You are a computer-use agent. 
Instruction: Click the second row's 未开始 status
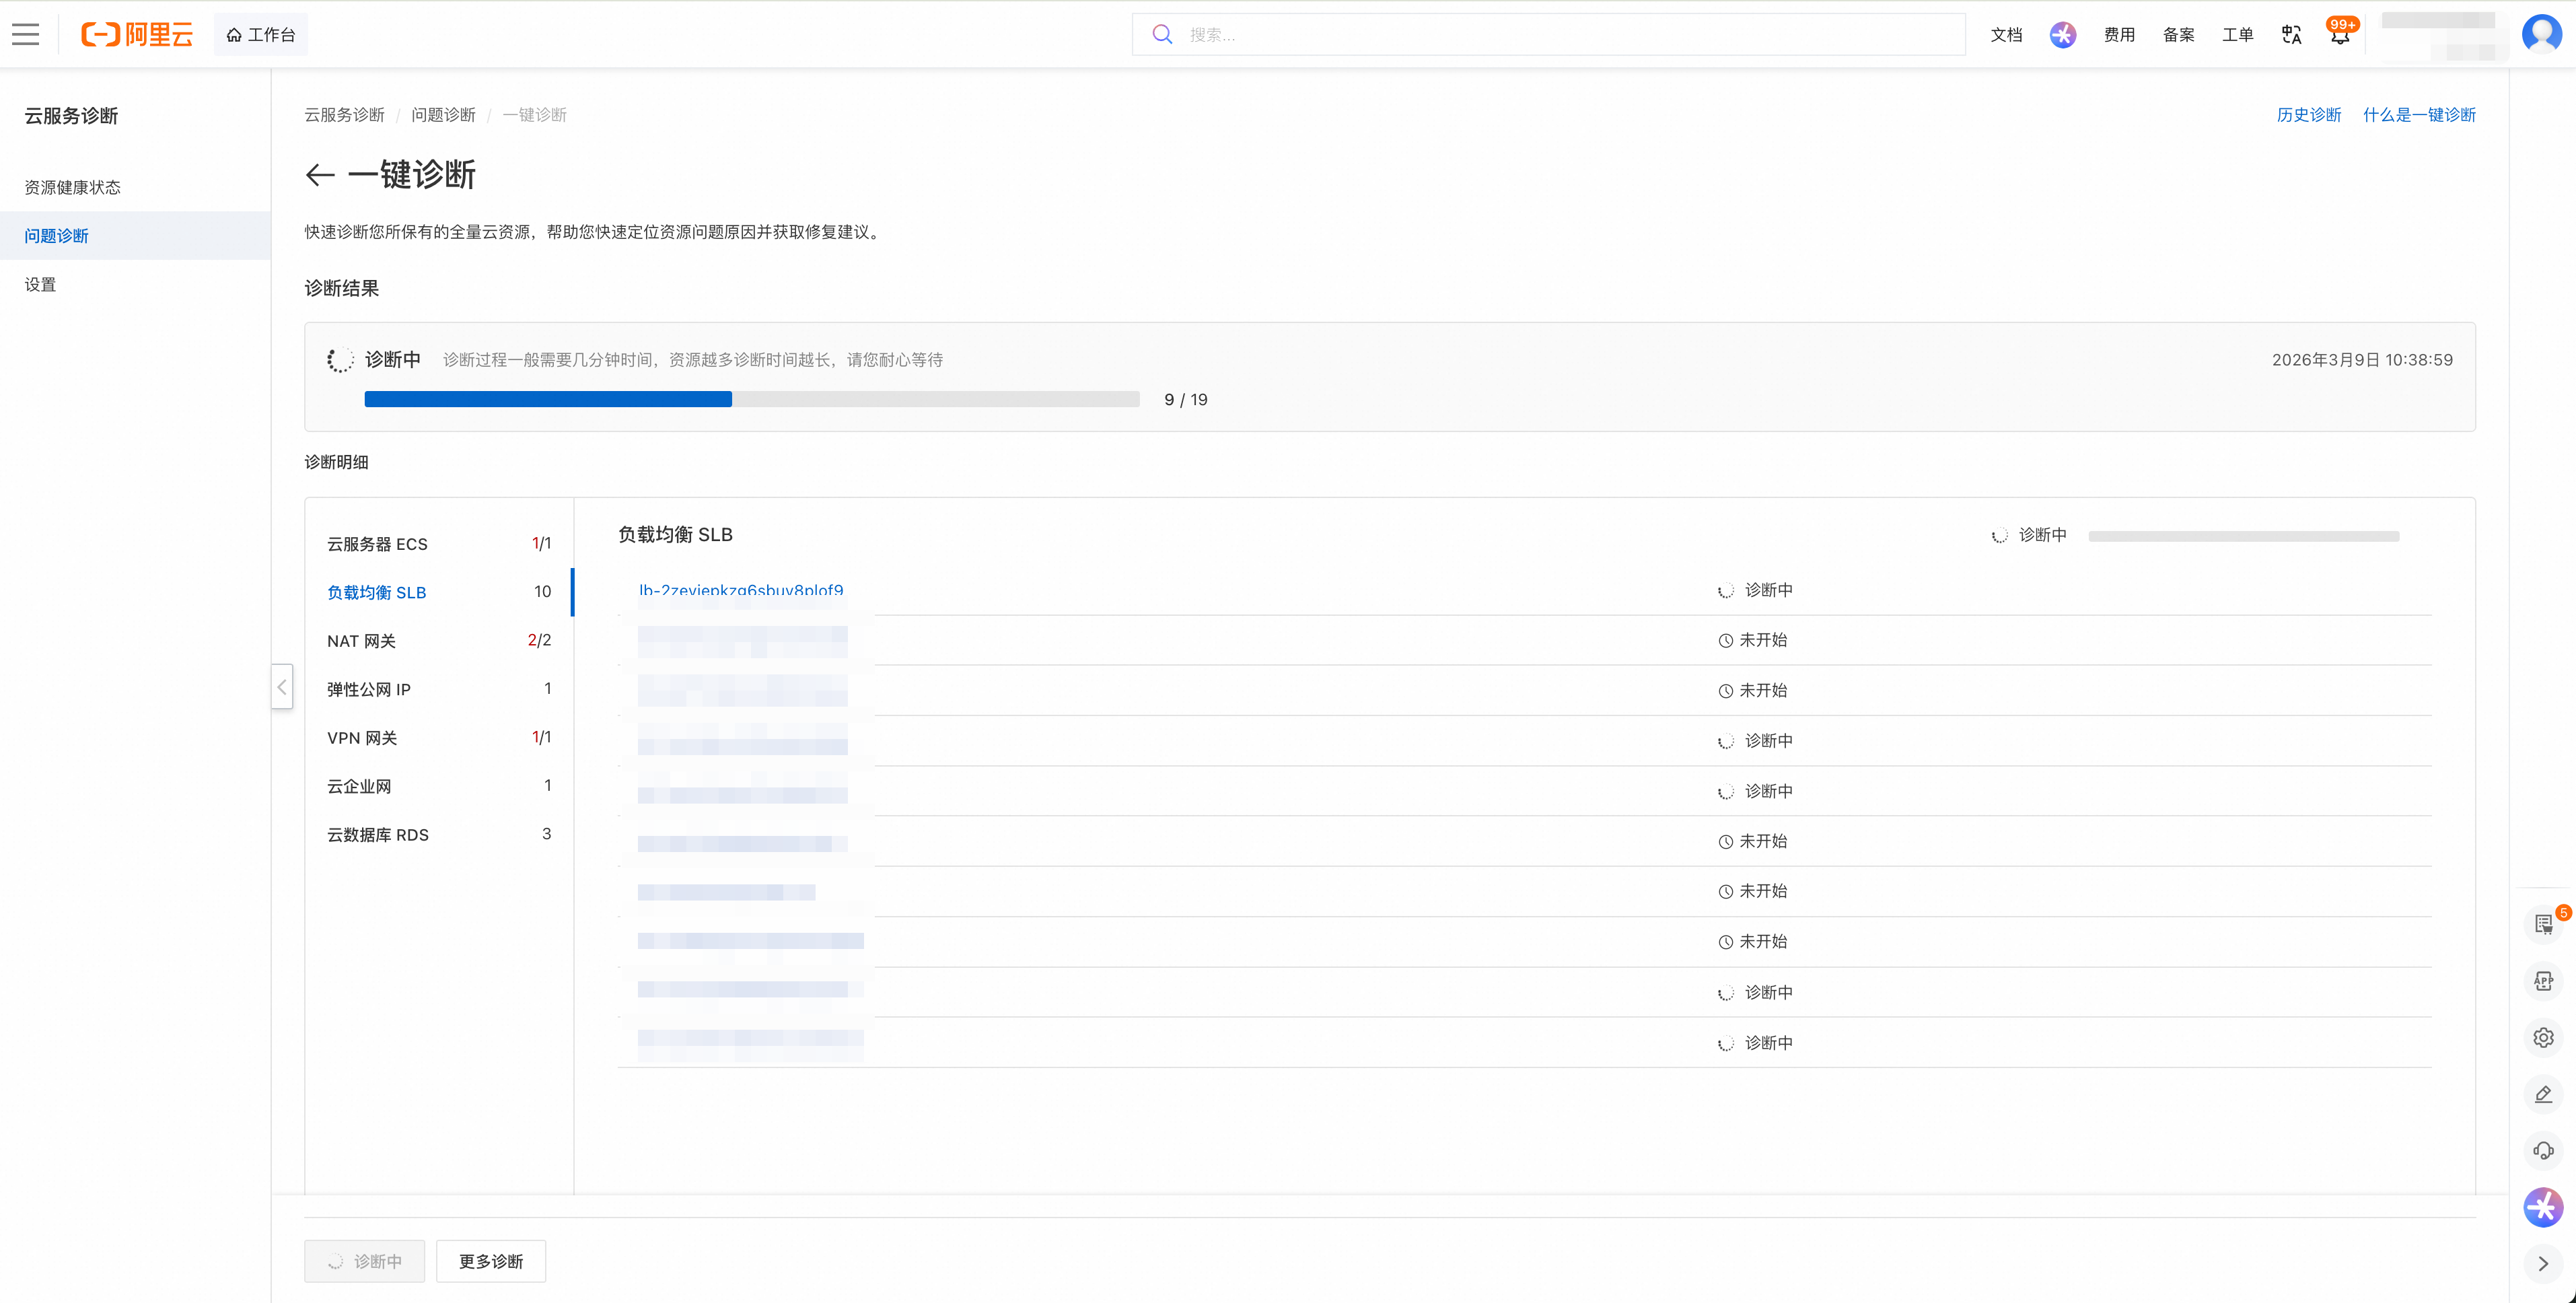coord(1753,640)
